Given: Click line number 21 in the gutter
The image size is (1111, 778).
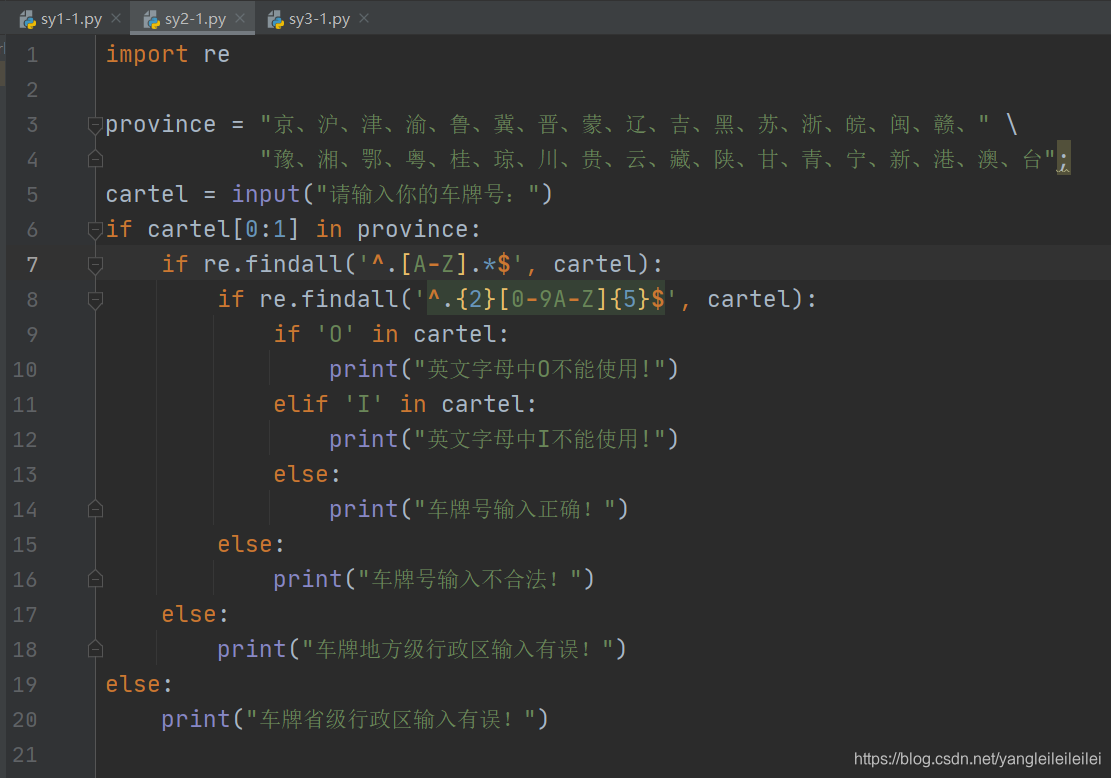Looking at the screenshot, I should pos(25,755).
